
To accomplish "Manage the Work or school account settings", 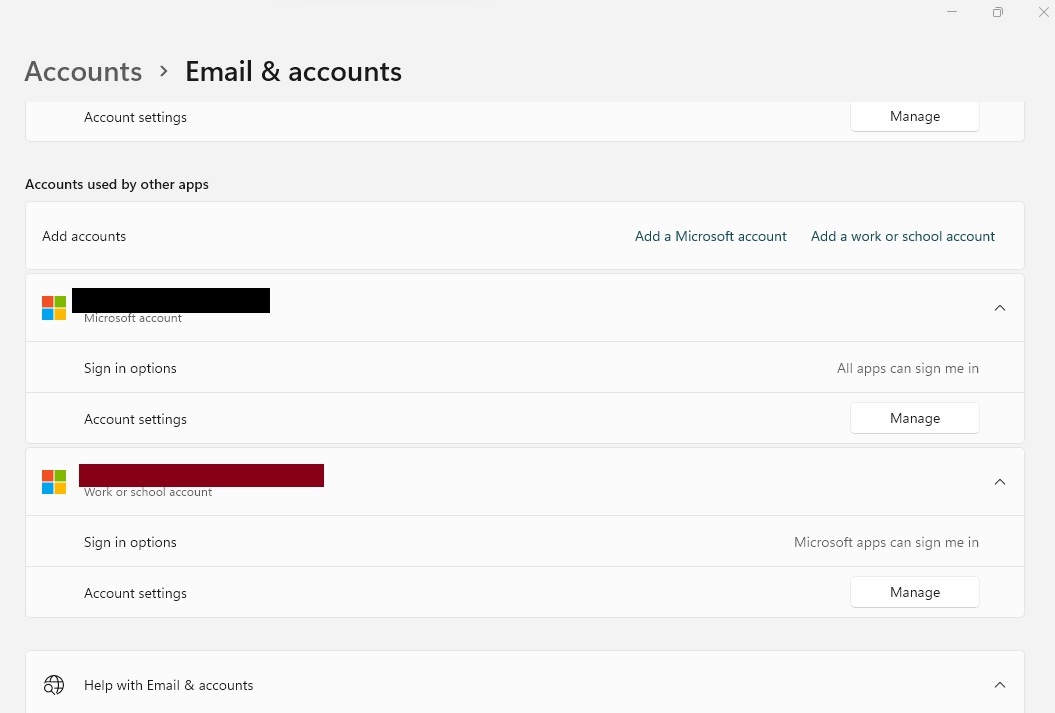I will (x=915, y=593).
